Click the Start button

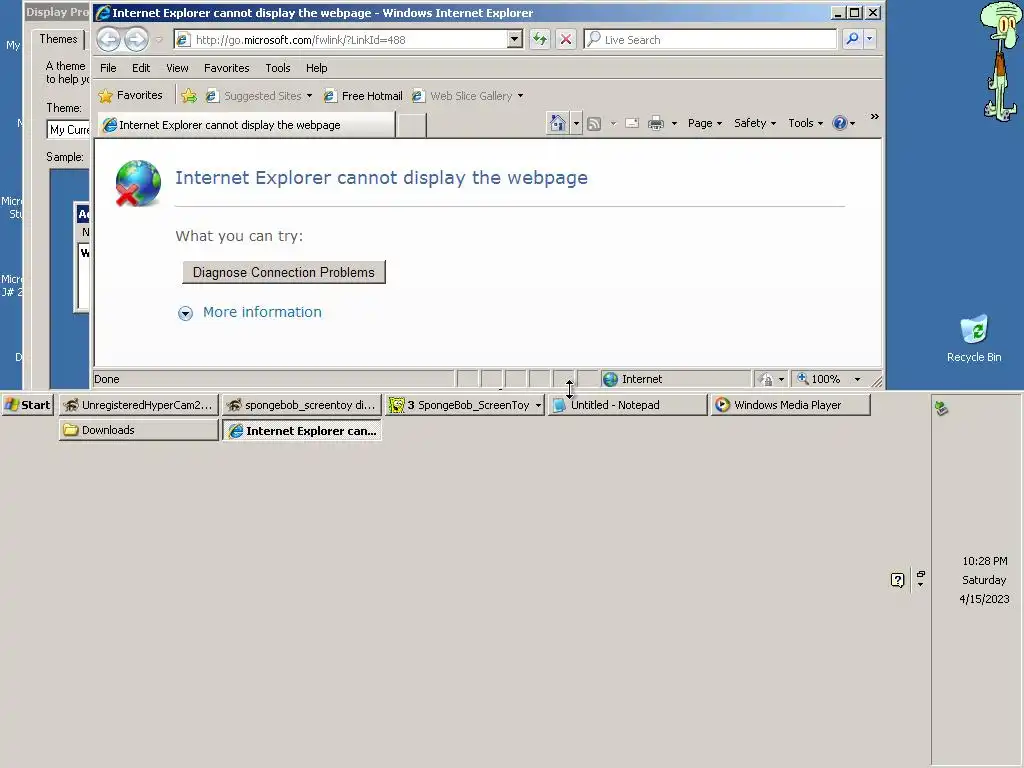[27, 405]
